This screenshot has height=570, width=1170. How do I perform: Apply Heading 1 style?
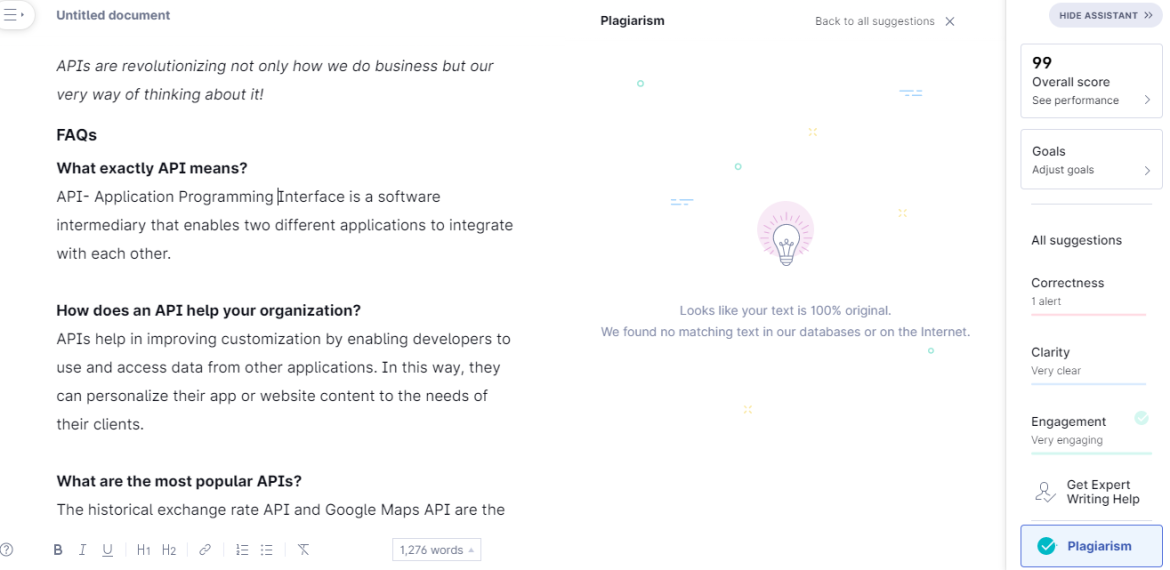[x=144, y=550]
